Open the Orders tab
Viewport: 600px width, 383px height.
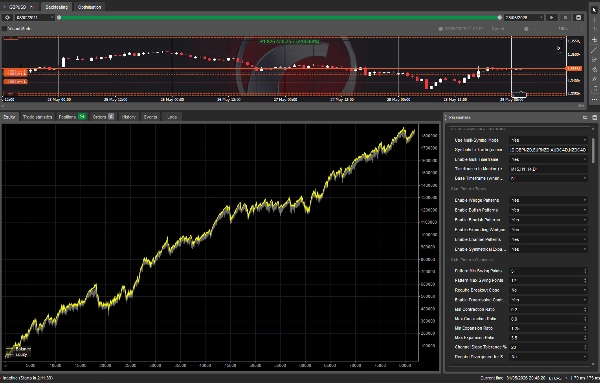tap(103, 117)
